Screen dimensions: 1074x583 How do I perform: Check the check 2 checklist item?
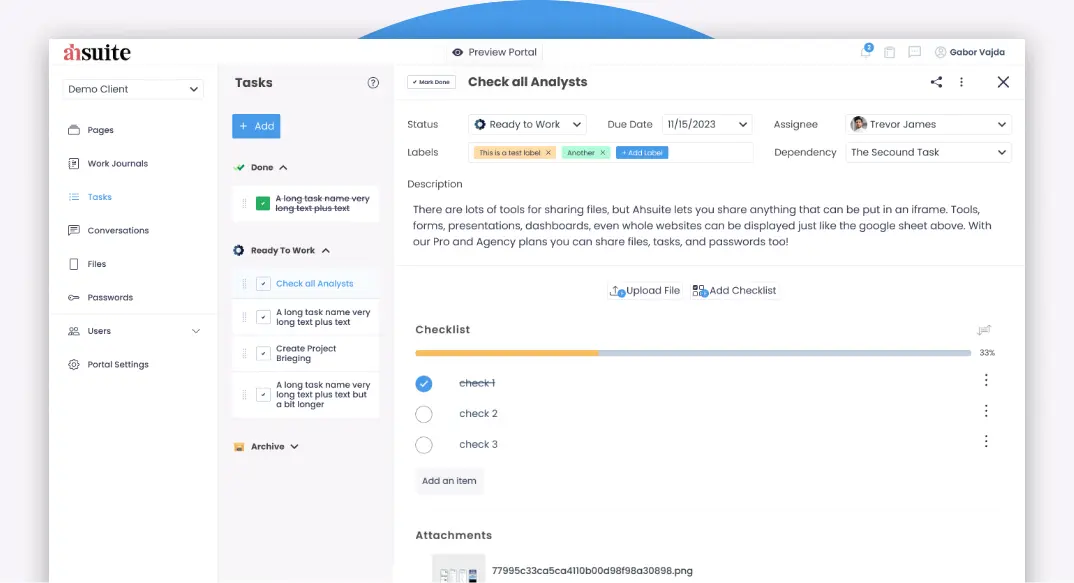[424, 413]
